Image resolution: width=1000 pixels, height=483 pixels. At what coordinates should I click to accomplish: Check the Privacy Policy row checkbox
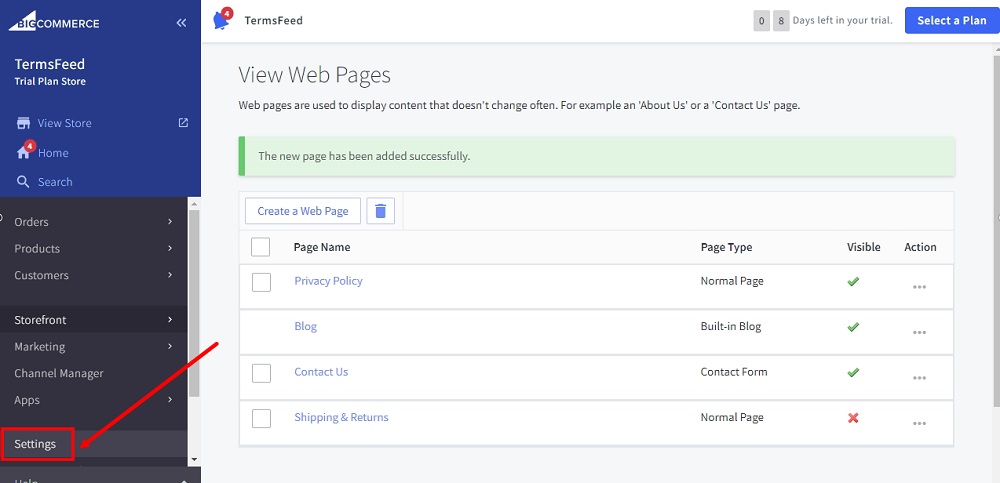(x=261, y=282)
